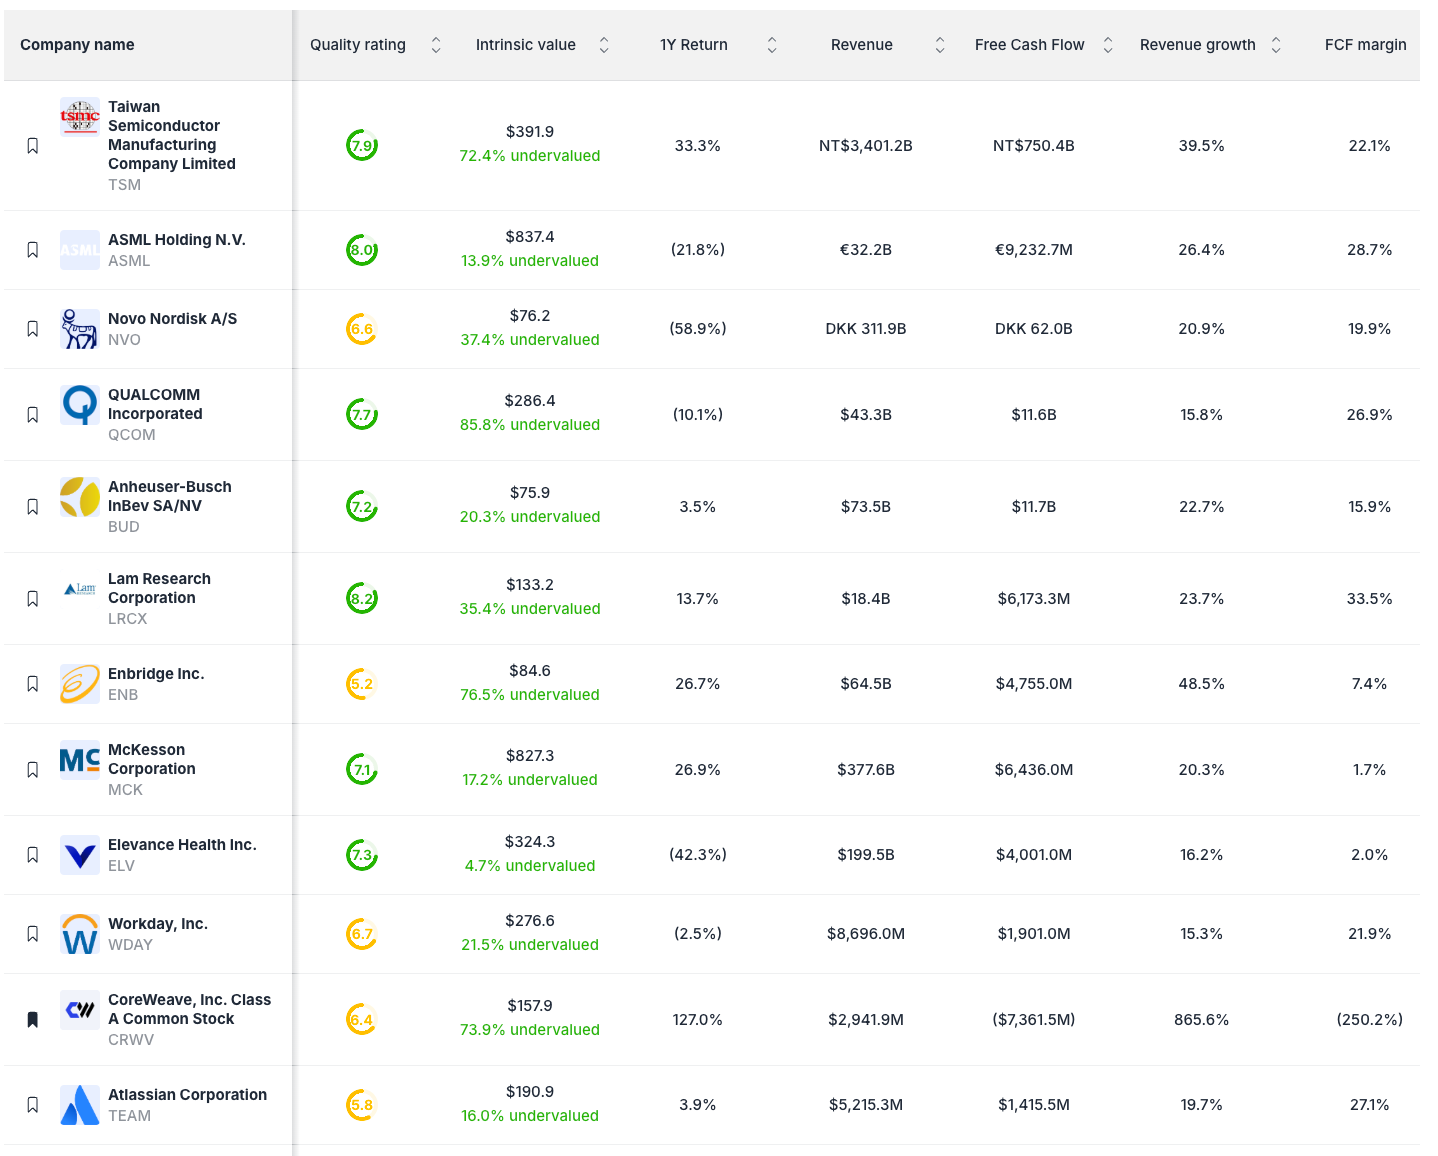Select the ASML Holding logo icon
This screenshot has width=1438, height=1156.
click(79, 250)
